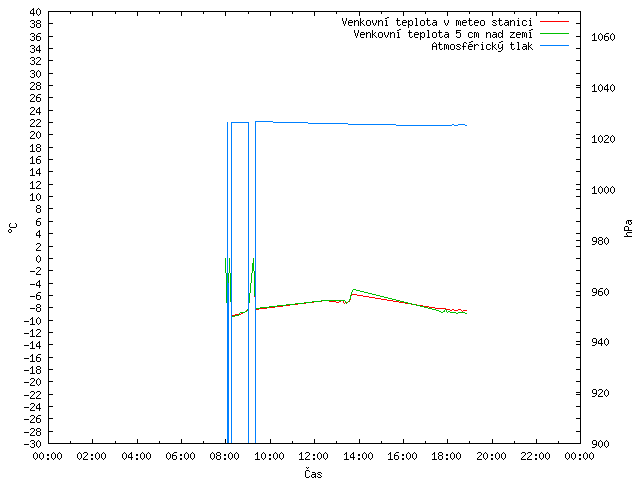640x480 pixels.
Task: Click pressure axis label '1000'
Action: coord(603,190)
